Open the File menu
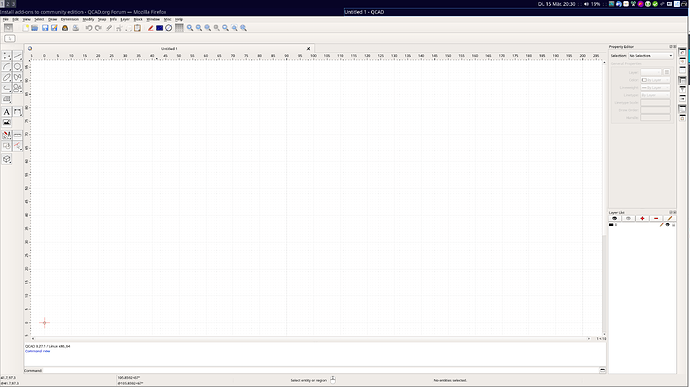The image size is (690, 387). coord(6,19)
